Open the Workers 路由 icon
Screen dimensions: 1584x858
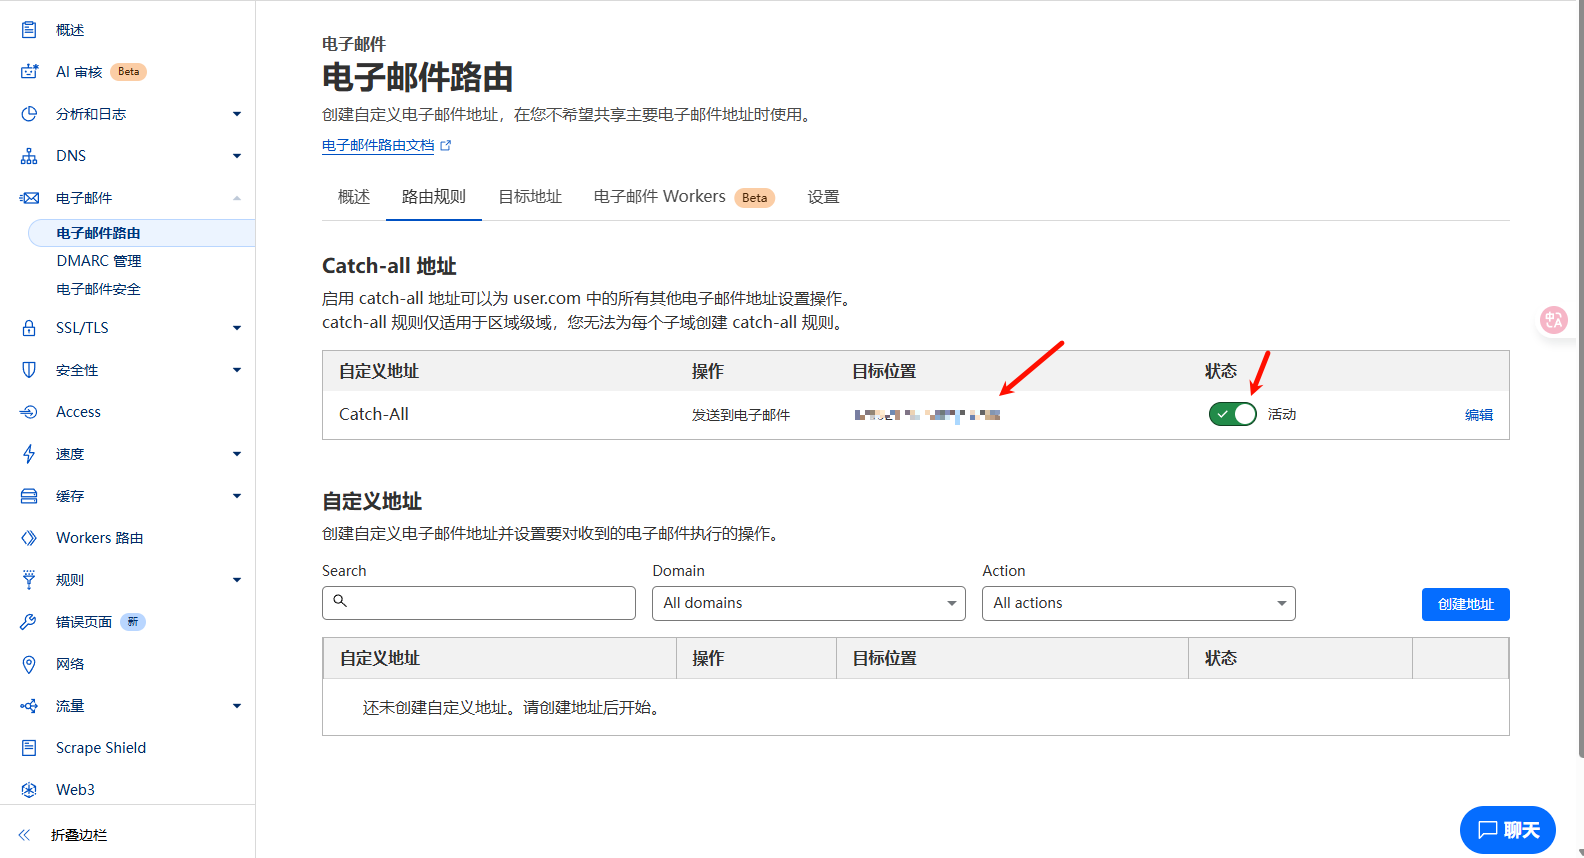point(29,538)
